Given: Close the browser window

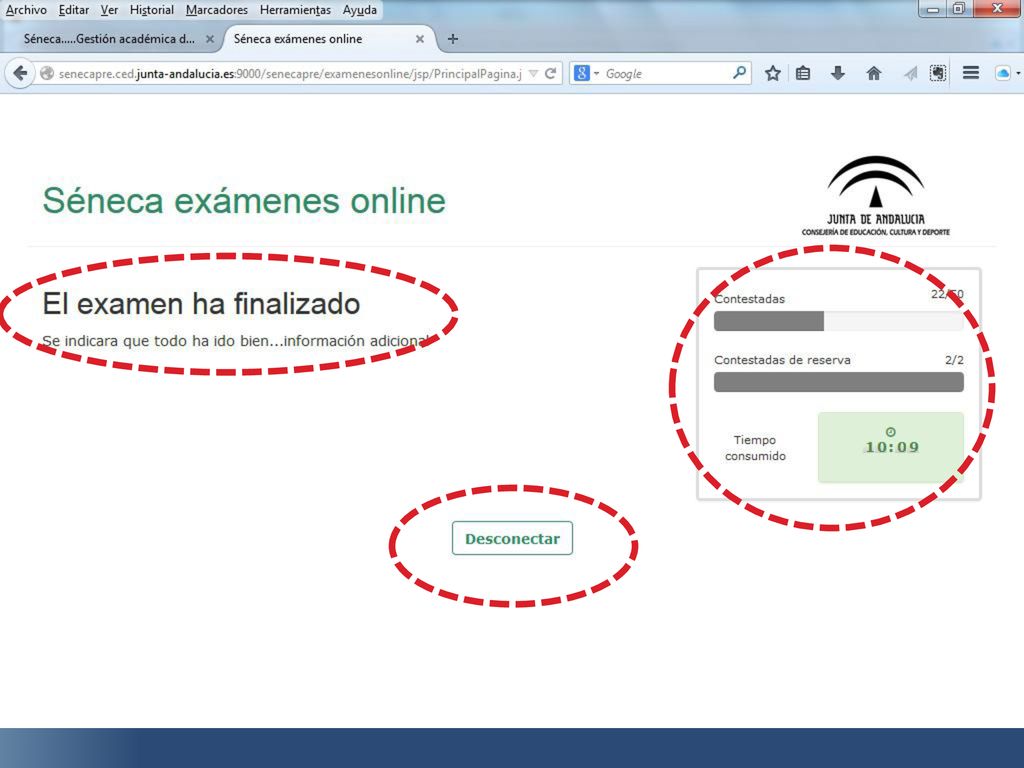Looking at the screenshot, I should (x=997, y=8).
